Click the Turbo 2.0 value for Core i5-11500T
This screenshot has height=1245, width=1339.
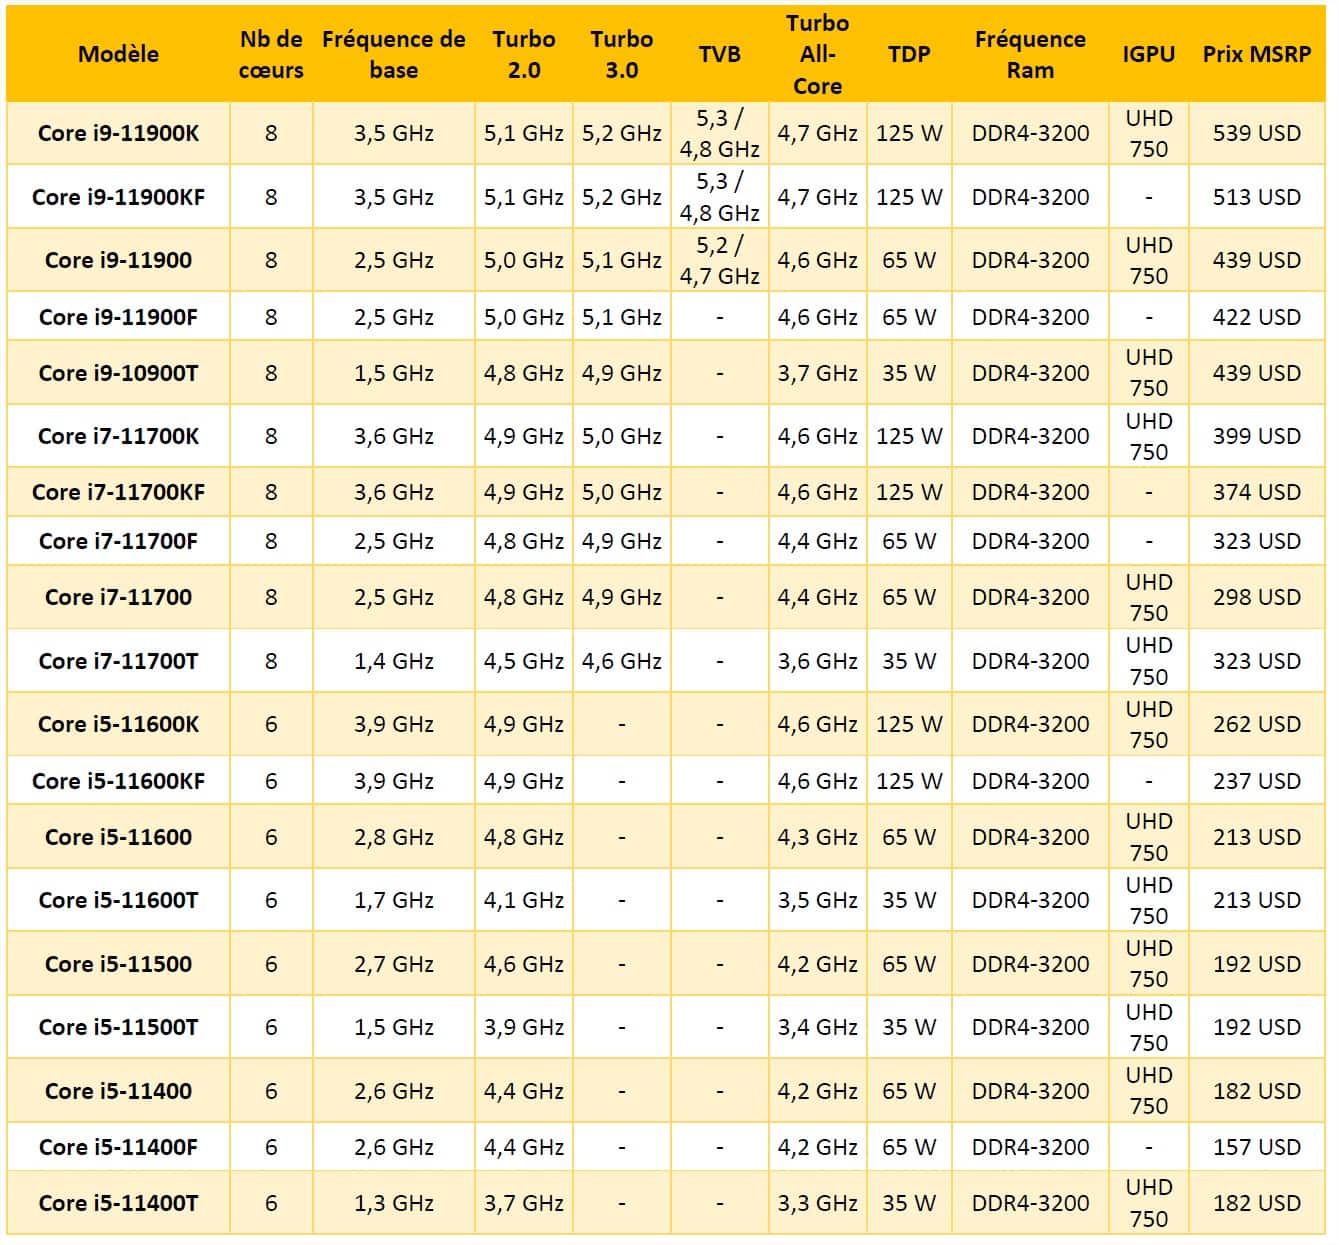(524, 1027)
